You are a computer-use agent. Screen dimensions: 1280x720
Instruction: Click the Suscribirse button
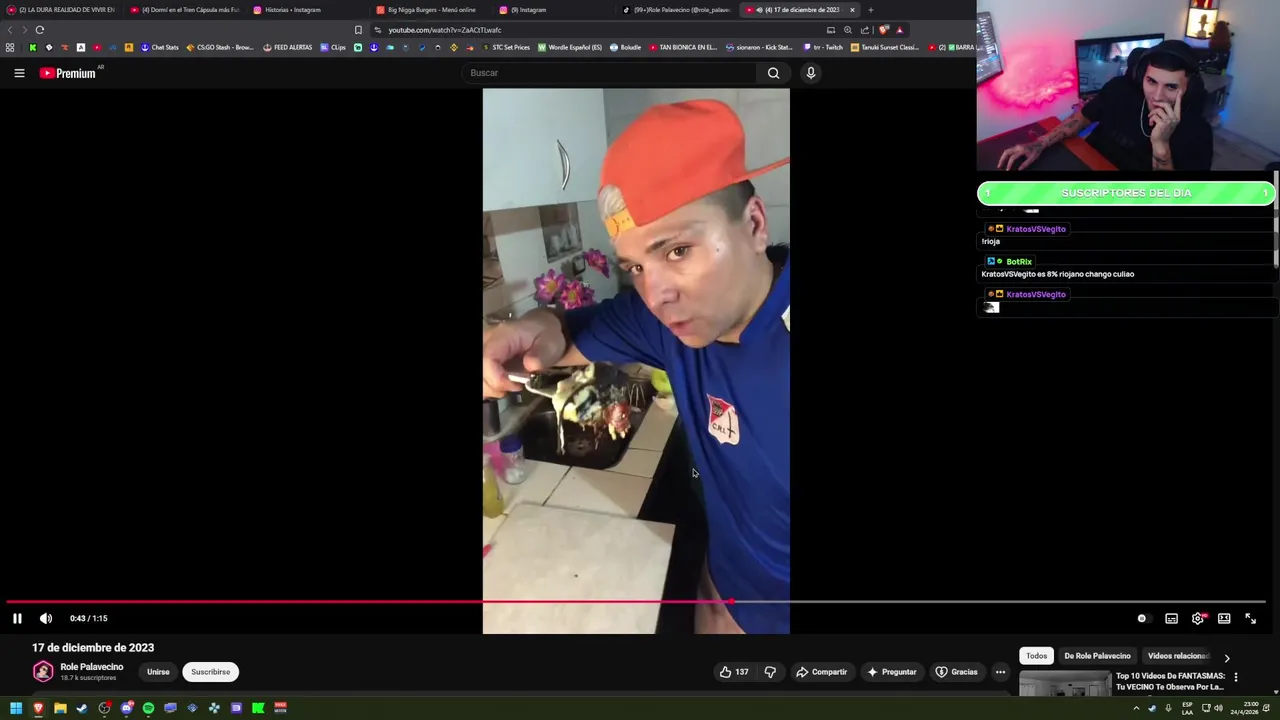pos(210,672)
